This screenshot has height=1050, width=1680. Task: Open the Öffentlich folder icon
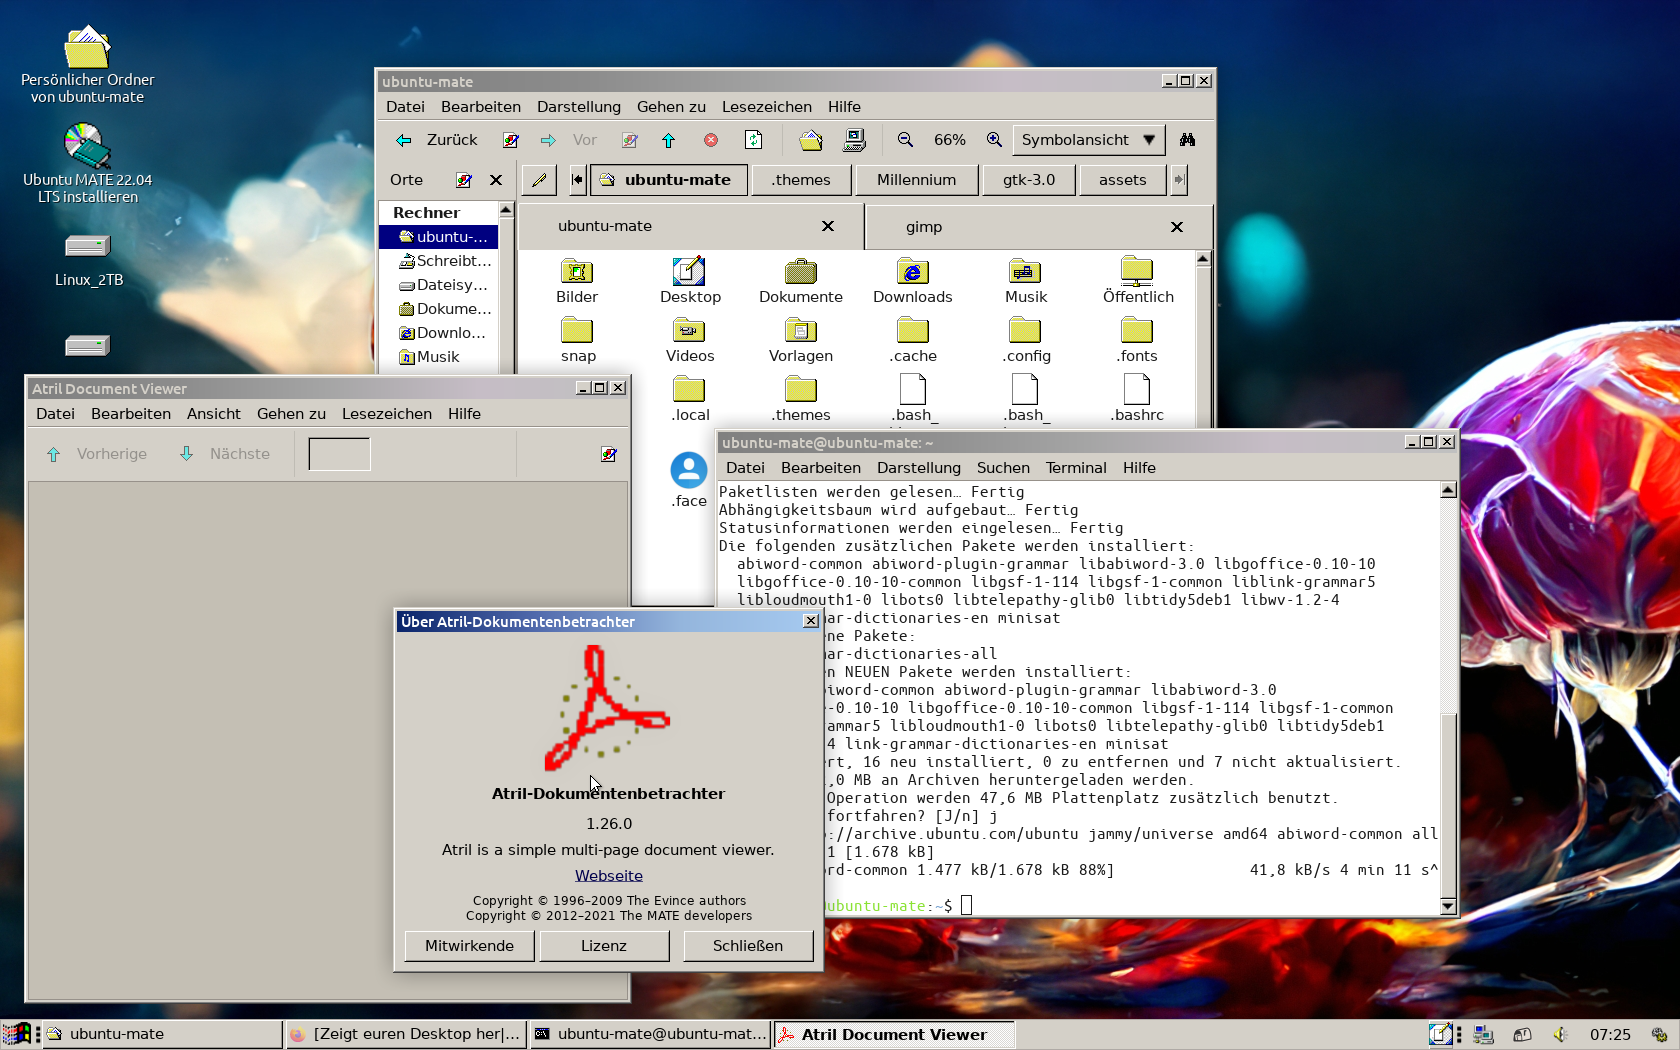(x=1137, y=271)
